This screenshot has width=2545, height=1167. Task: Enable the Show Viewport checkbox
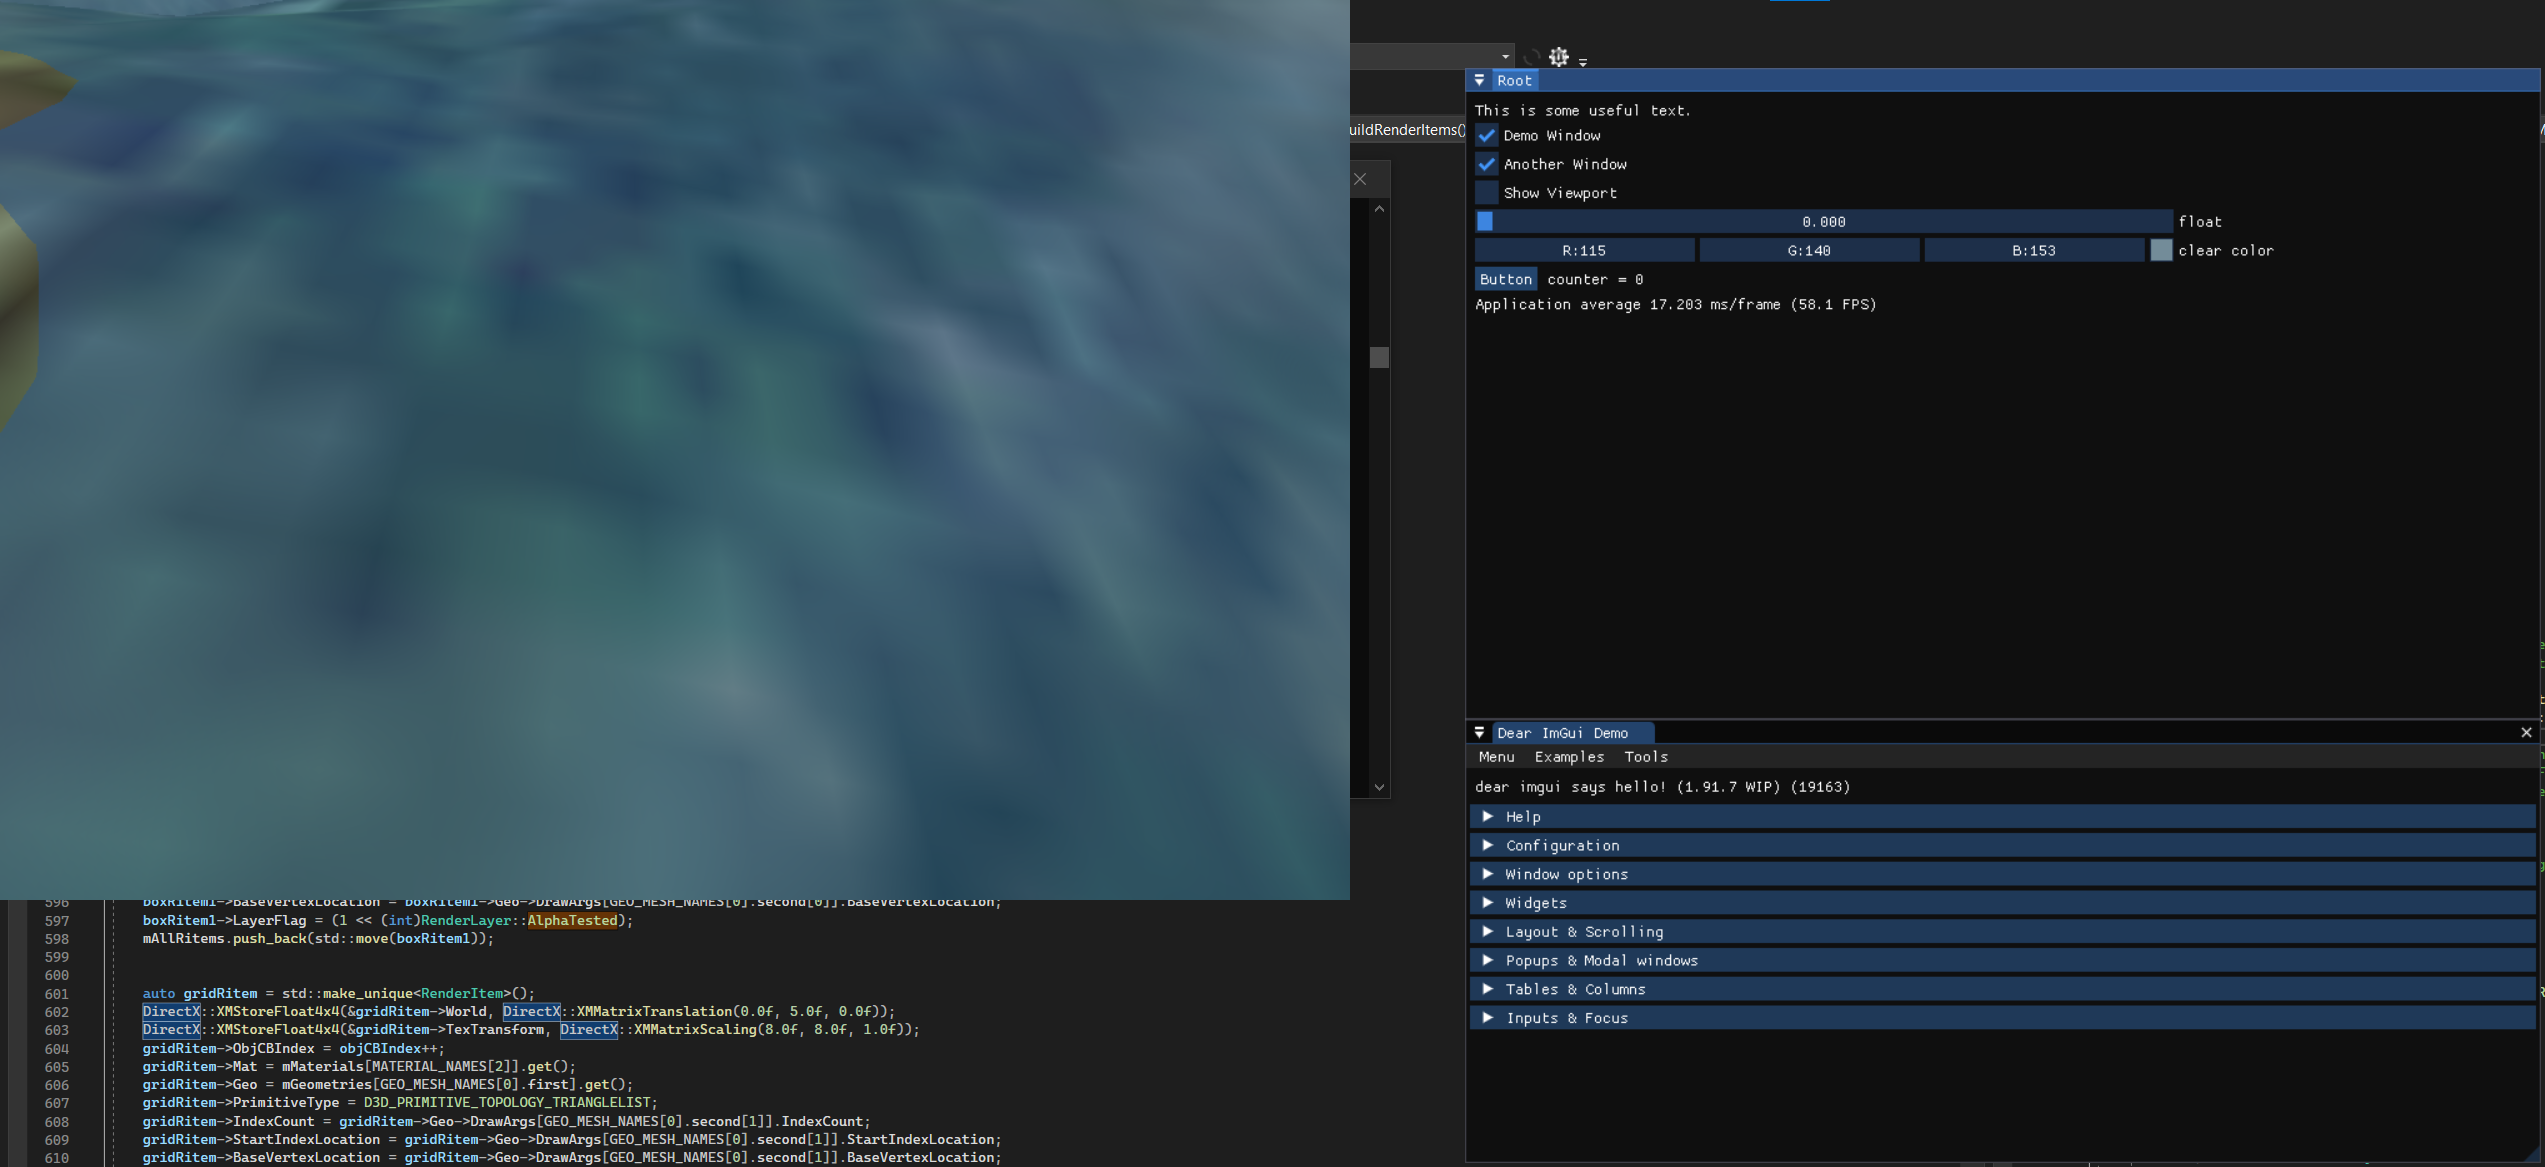[x=1487, y=193]
